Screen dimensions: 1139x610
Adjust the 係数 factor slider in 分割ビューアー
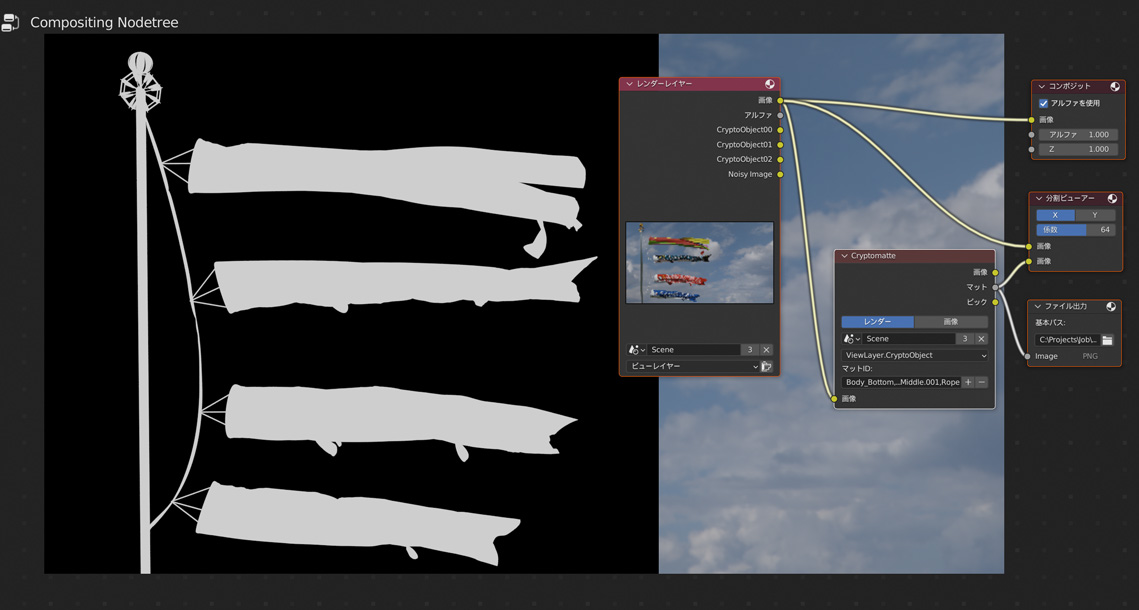pyautogui.click(x=1075, y=229)
